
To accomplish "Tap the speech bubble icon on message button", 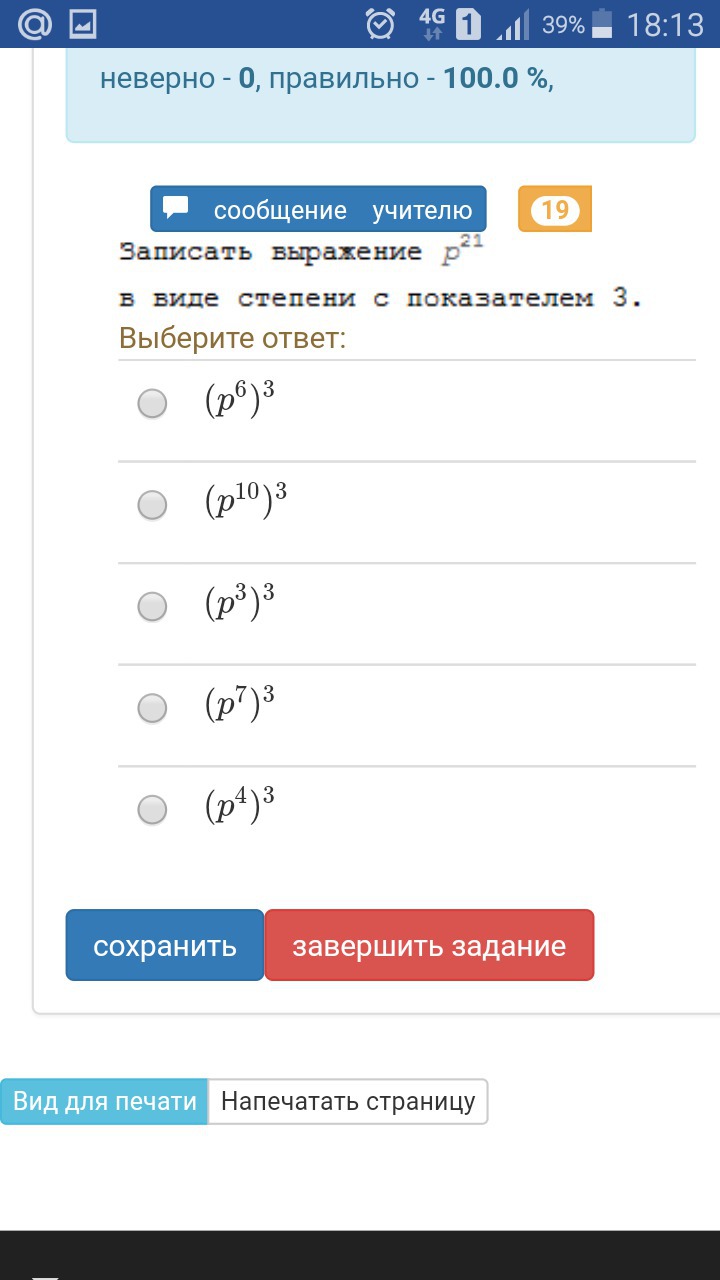I will click(x=177, y=208).
